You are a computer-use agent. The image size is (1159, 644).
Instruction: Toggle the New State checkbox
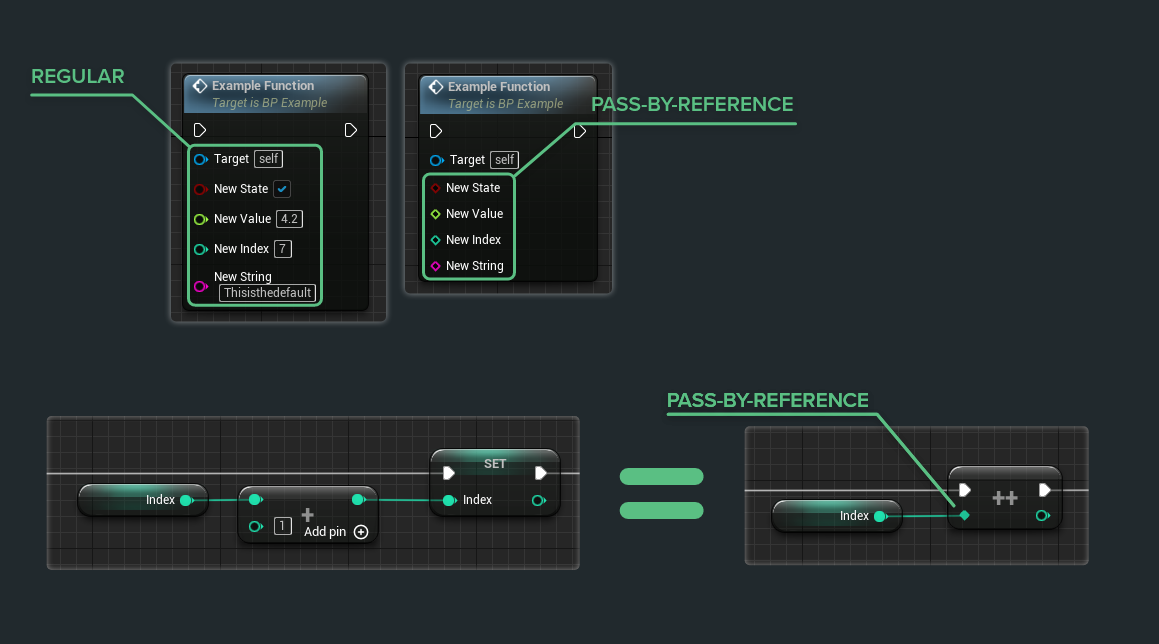[x=281, y=189]
